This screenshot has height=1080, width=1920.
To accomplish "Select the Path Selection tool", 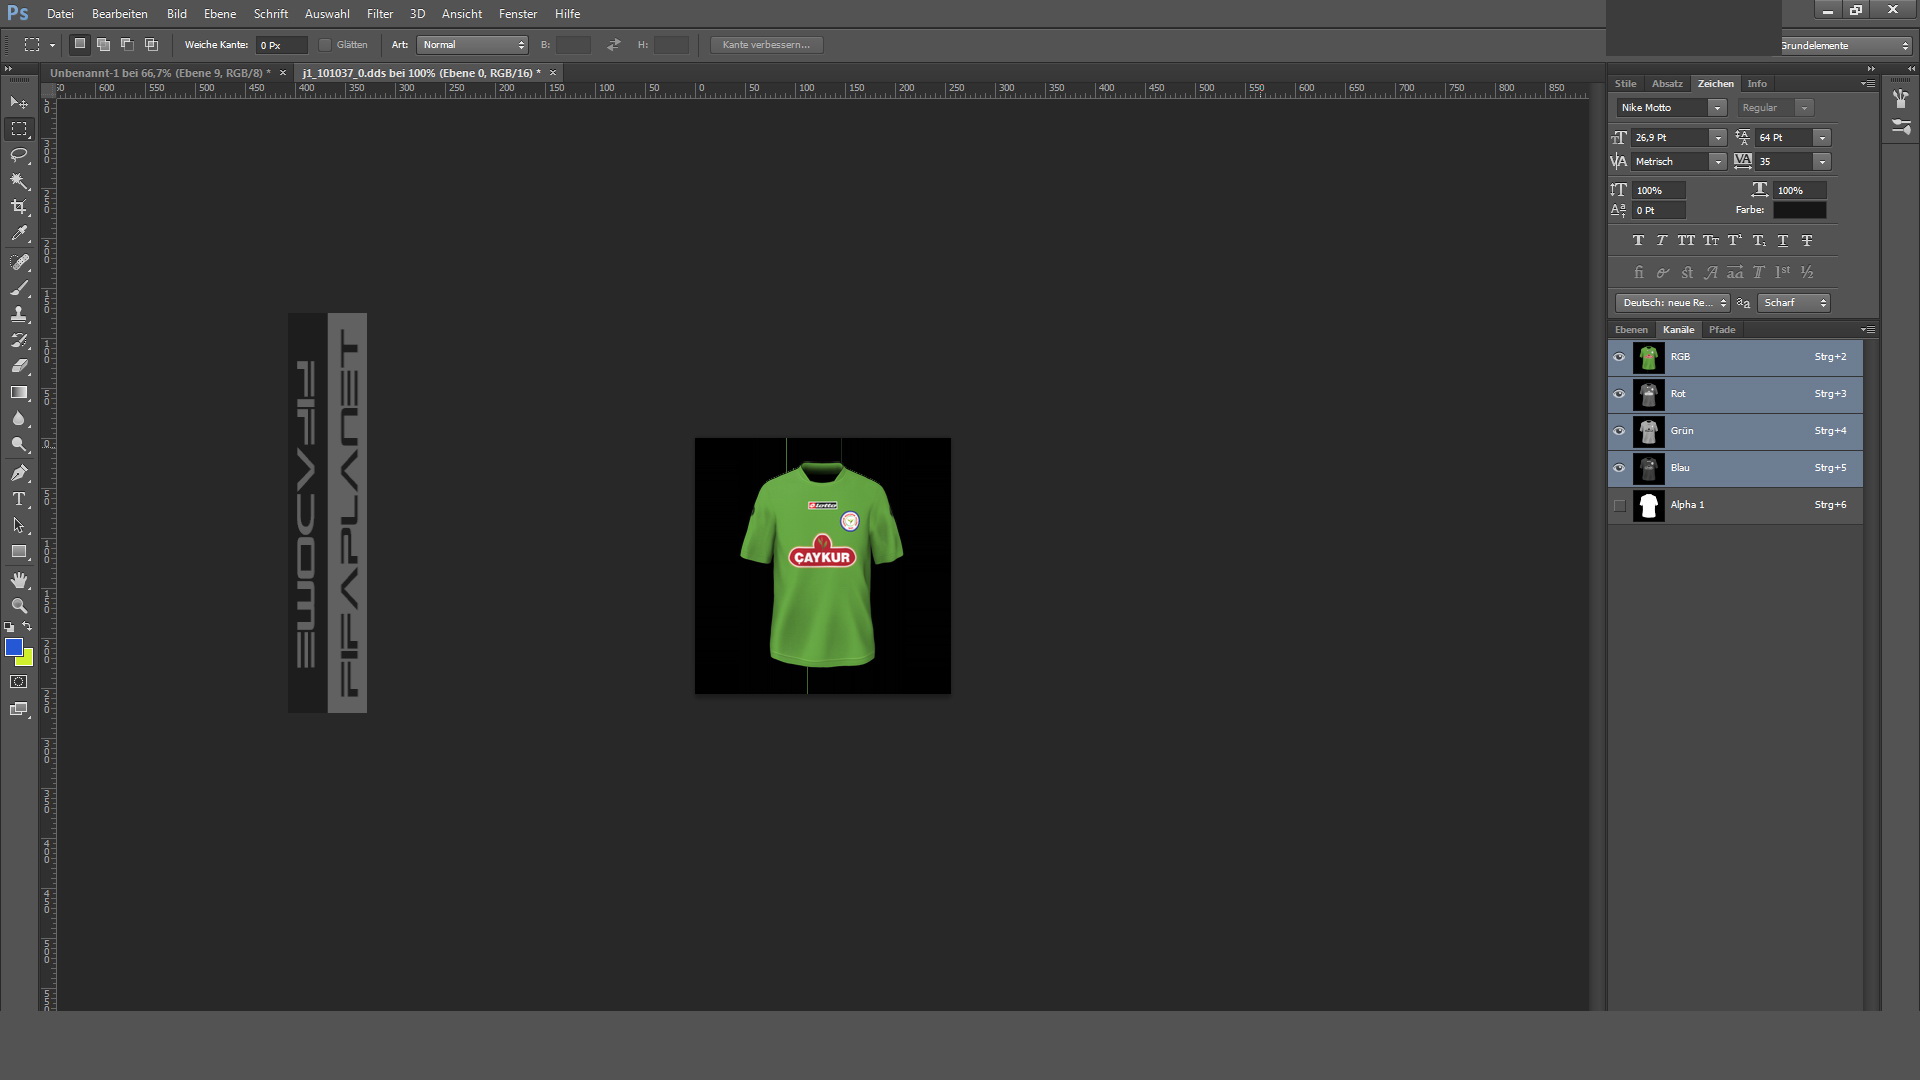I will click(x=19, y=525).
